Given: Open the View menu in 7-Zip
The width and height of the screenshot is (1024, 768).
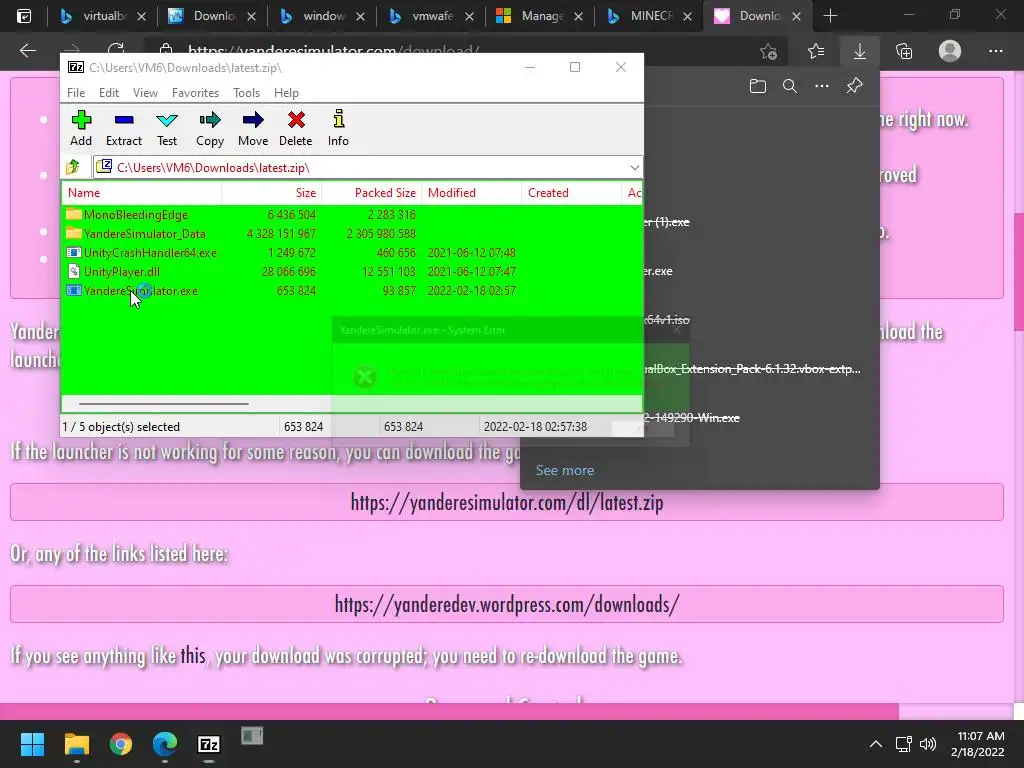Looking at the screenshot, I should pyautogui.click(x=145, y=93).
